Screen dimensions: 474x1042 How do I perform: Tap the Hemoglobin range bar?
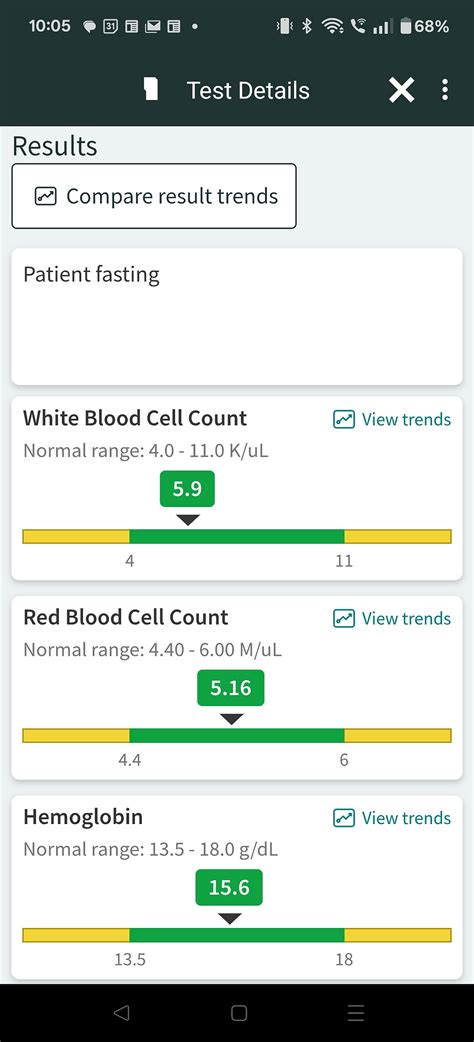pos(237,935)
